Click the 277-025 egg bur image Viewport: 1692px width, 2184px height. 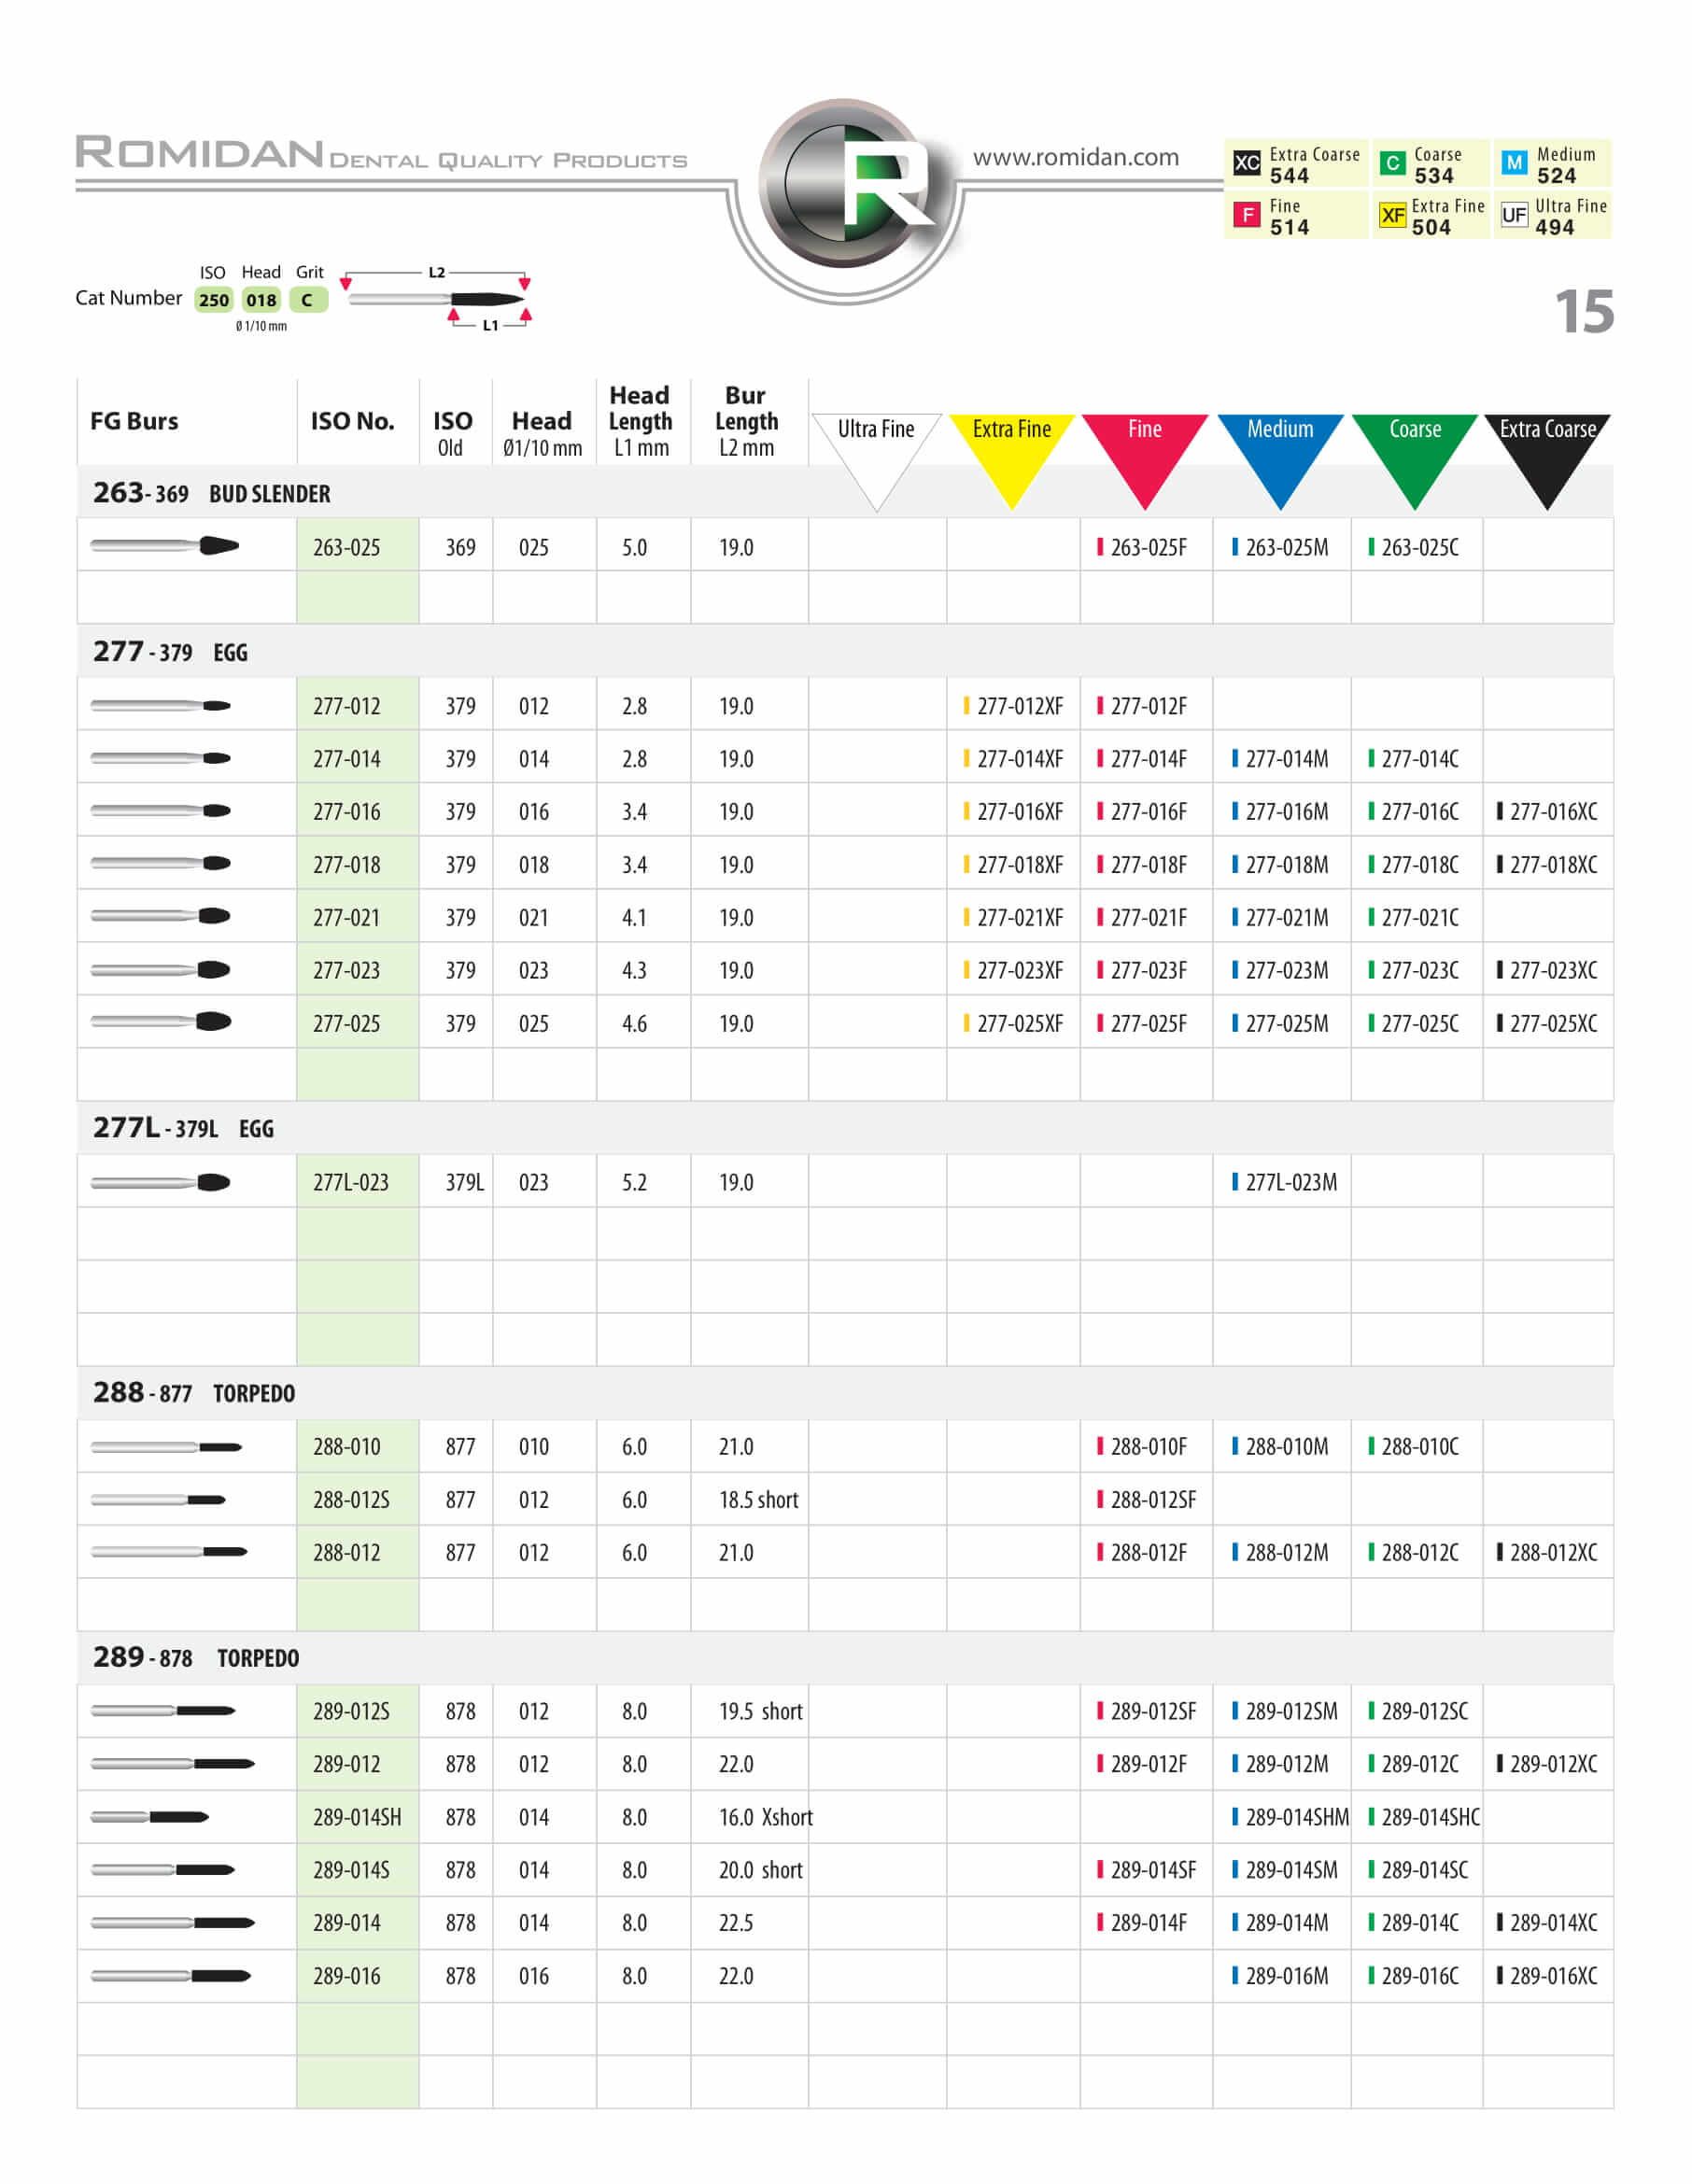click(161, 1021)
